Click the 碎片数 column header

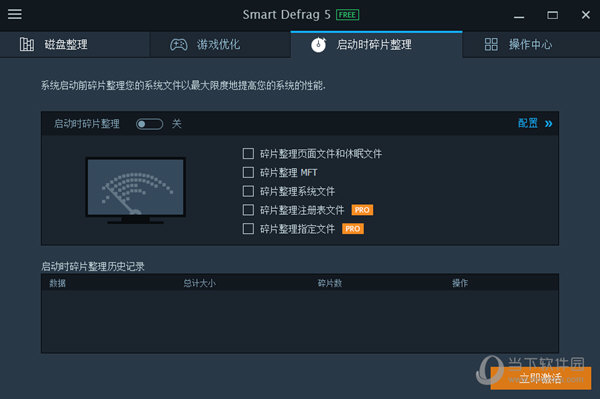coord(329,283)
